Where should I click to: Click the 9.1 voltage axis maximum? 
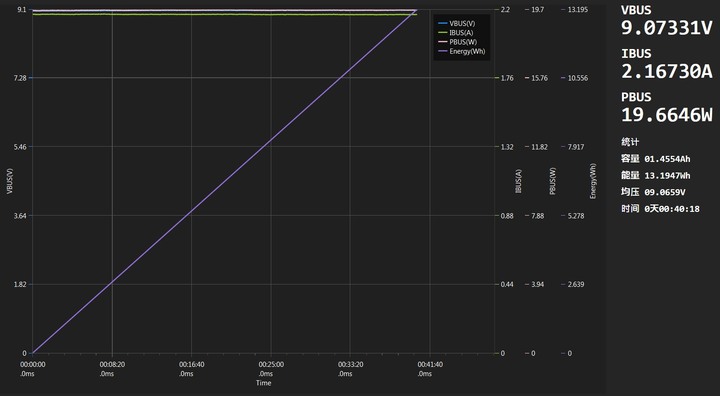coord(23,9)
